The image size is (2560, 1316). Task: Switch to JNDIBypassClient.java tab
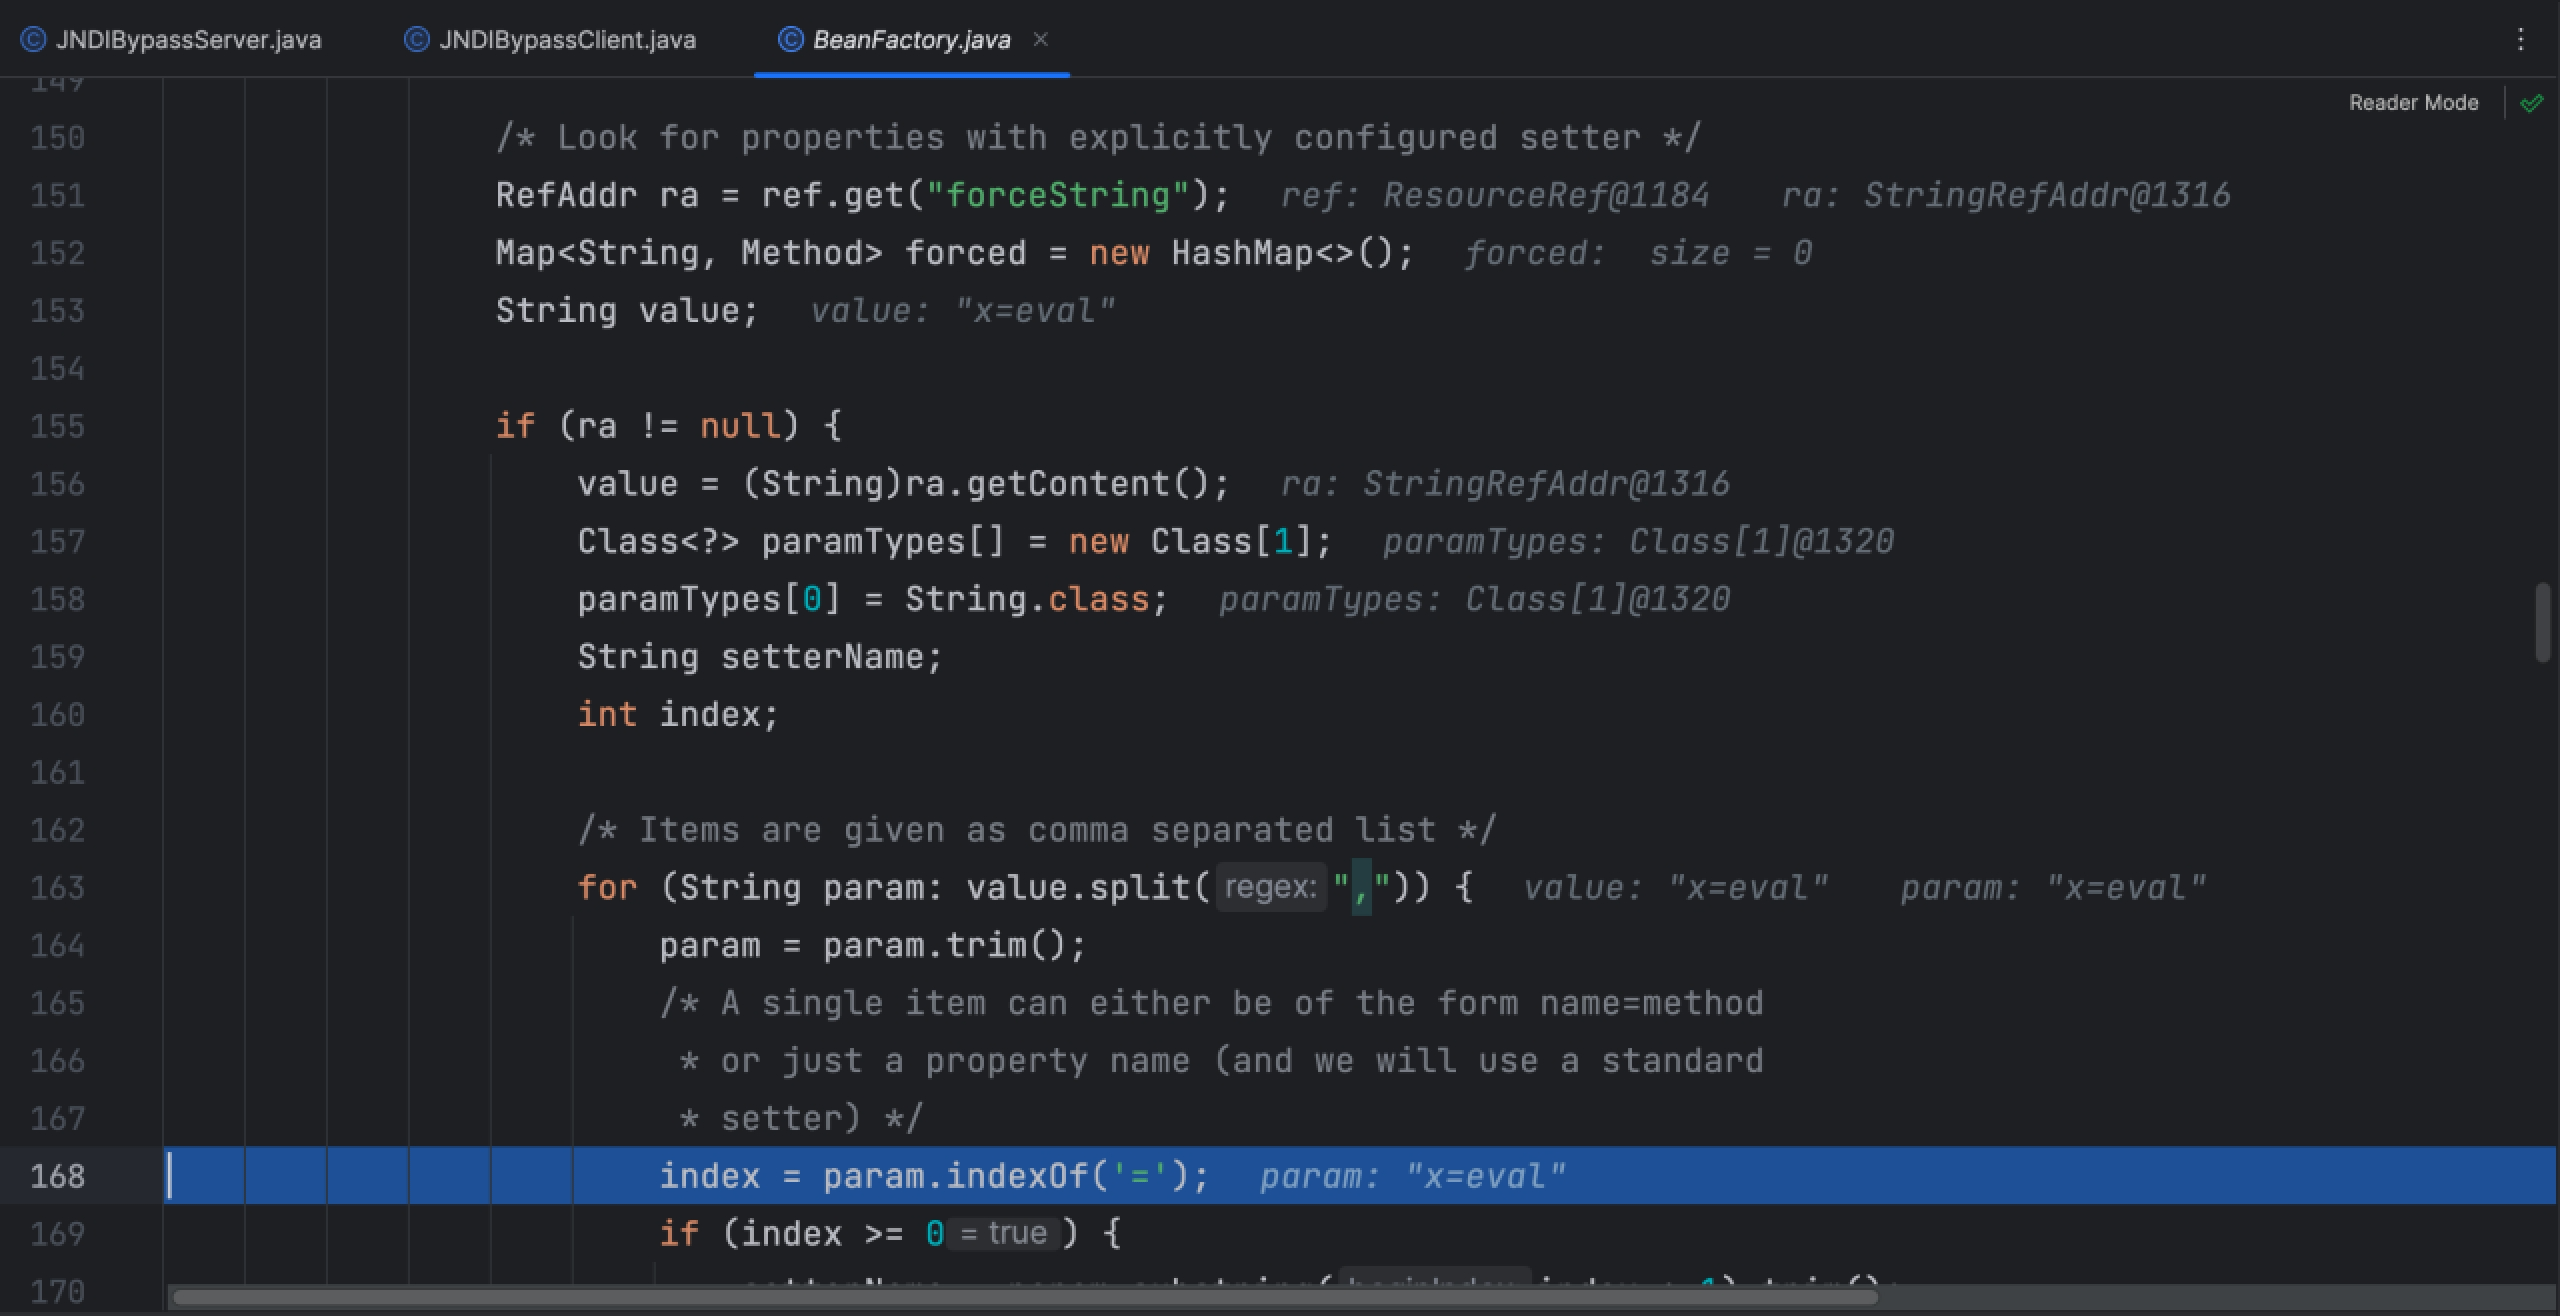pos(550,40)
